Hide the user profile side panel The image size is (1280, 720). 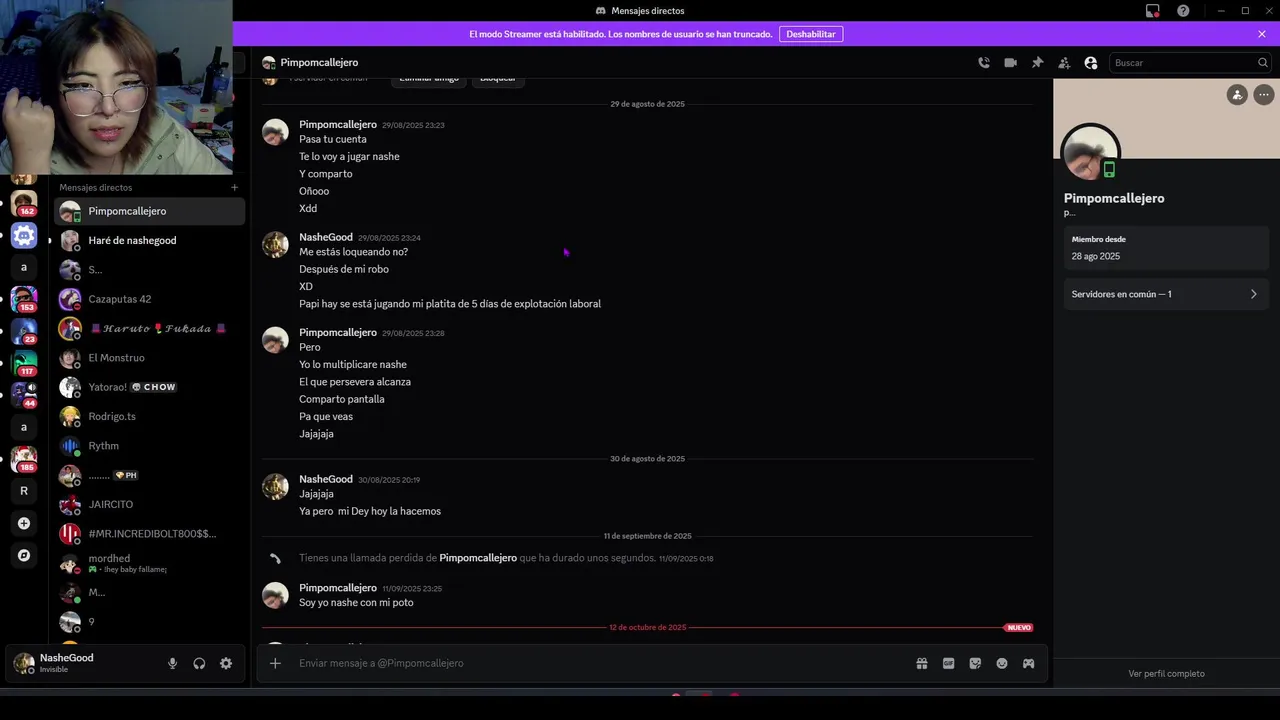click(1091, 63)
